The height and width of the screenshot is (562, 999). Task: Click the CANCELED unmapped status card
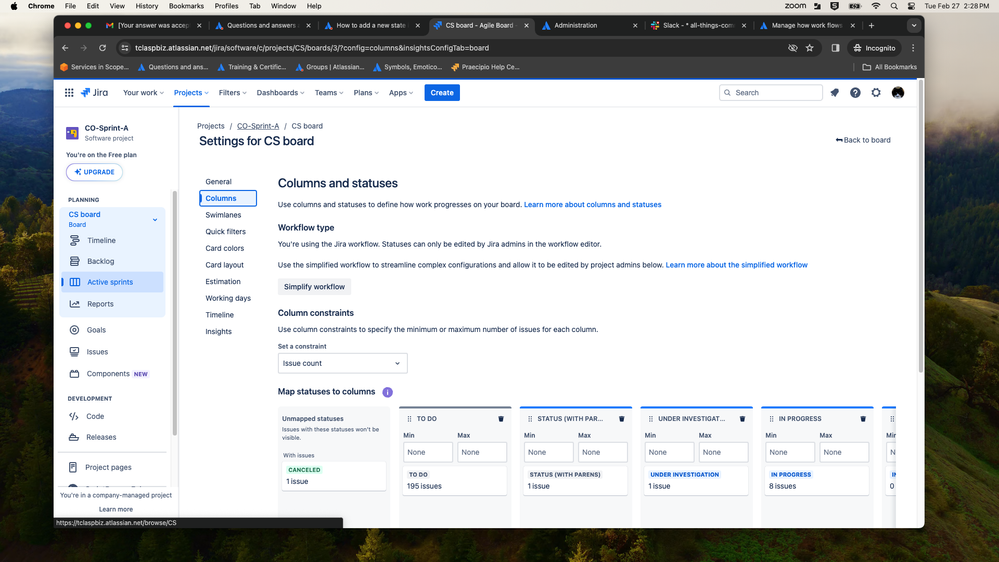pos(334,475)
